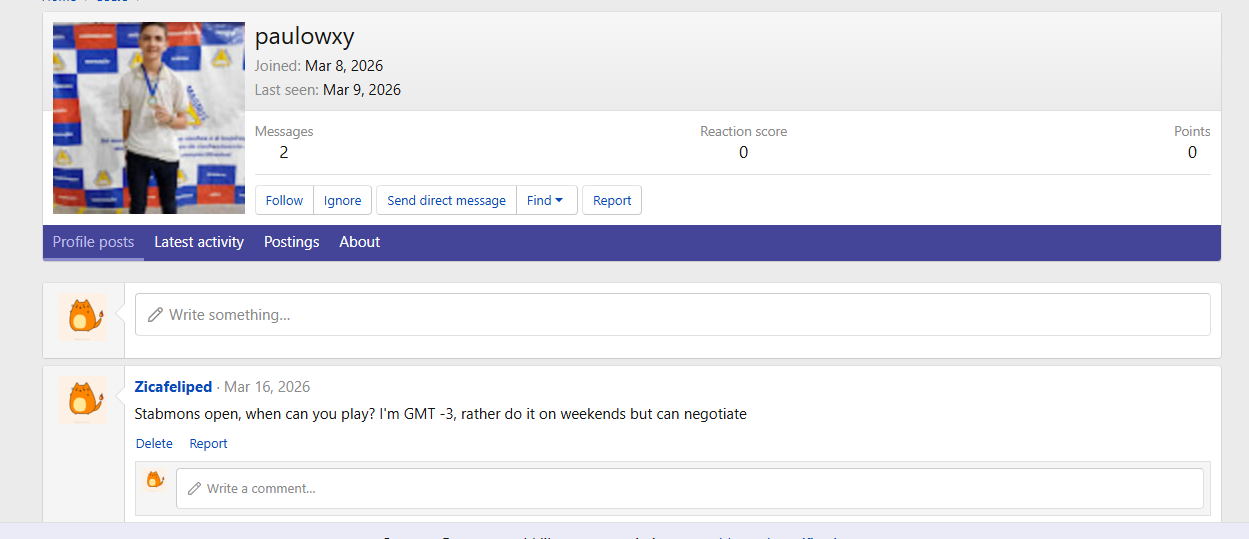Viewport: 1249px width, 539px height.
Task: Open paulowxy's profile photo
Action: click(148, 118)
